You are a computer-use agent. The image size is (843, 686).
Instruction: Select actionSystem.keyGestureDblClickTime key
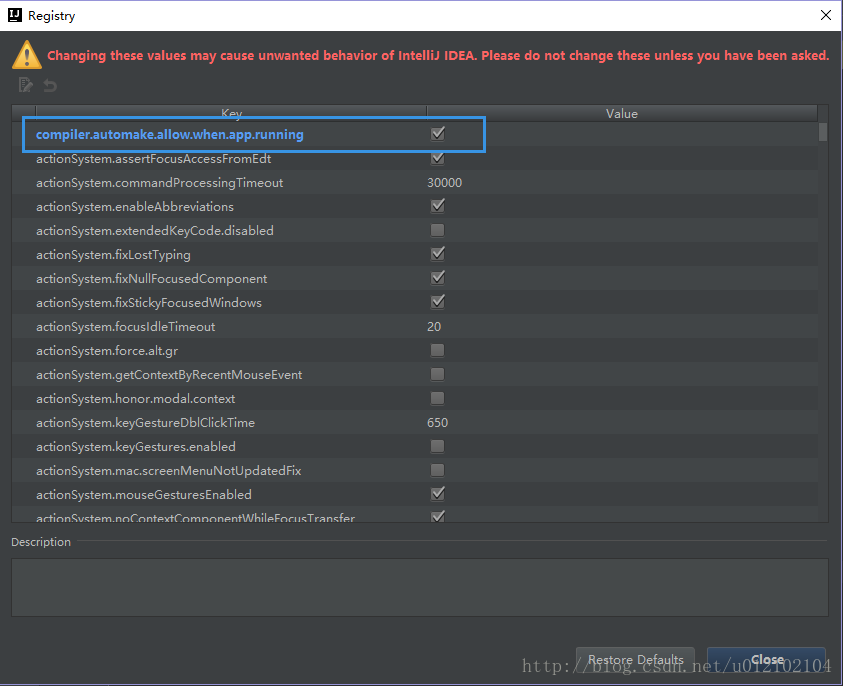[x=146, y=423]
